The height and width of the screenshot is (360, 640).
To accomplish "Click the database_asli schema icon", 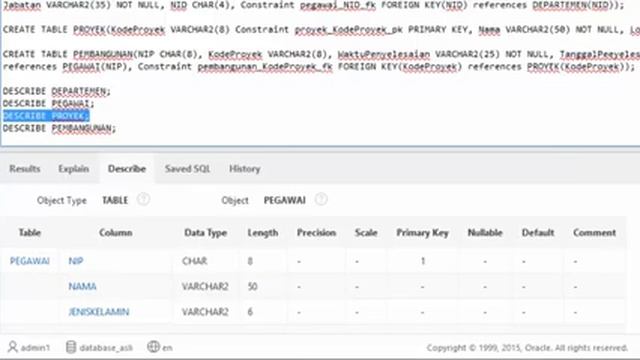I will tap(71, 347).
